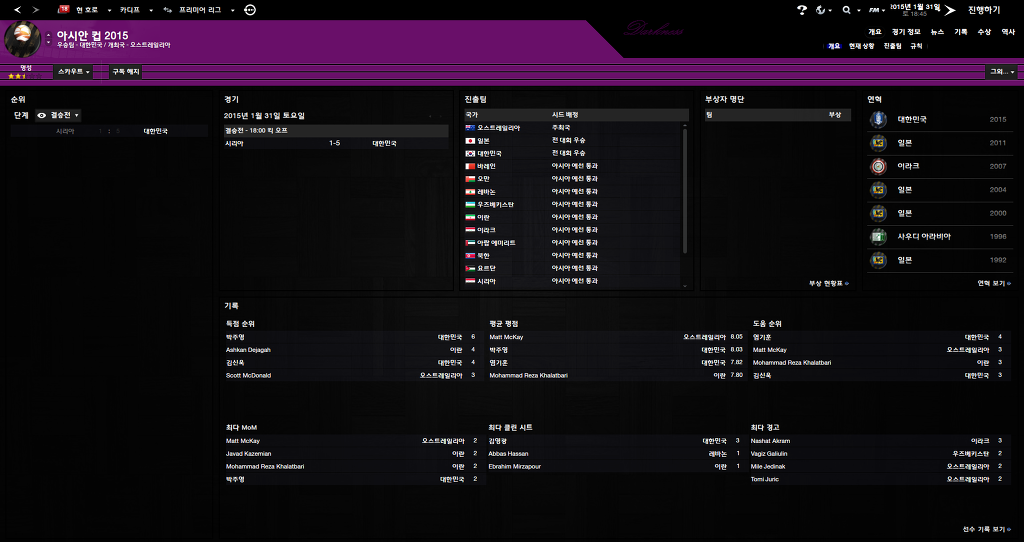Click the transfer arrows icon beside 프리미어 리그
This screenshot has height=542, width=1024.
(x=168, y=10)
